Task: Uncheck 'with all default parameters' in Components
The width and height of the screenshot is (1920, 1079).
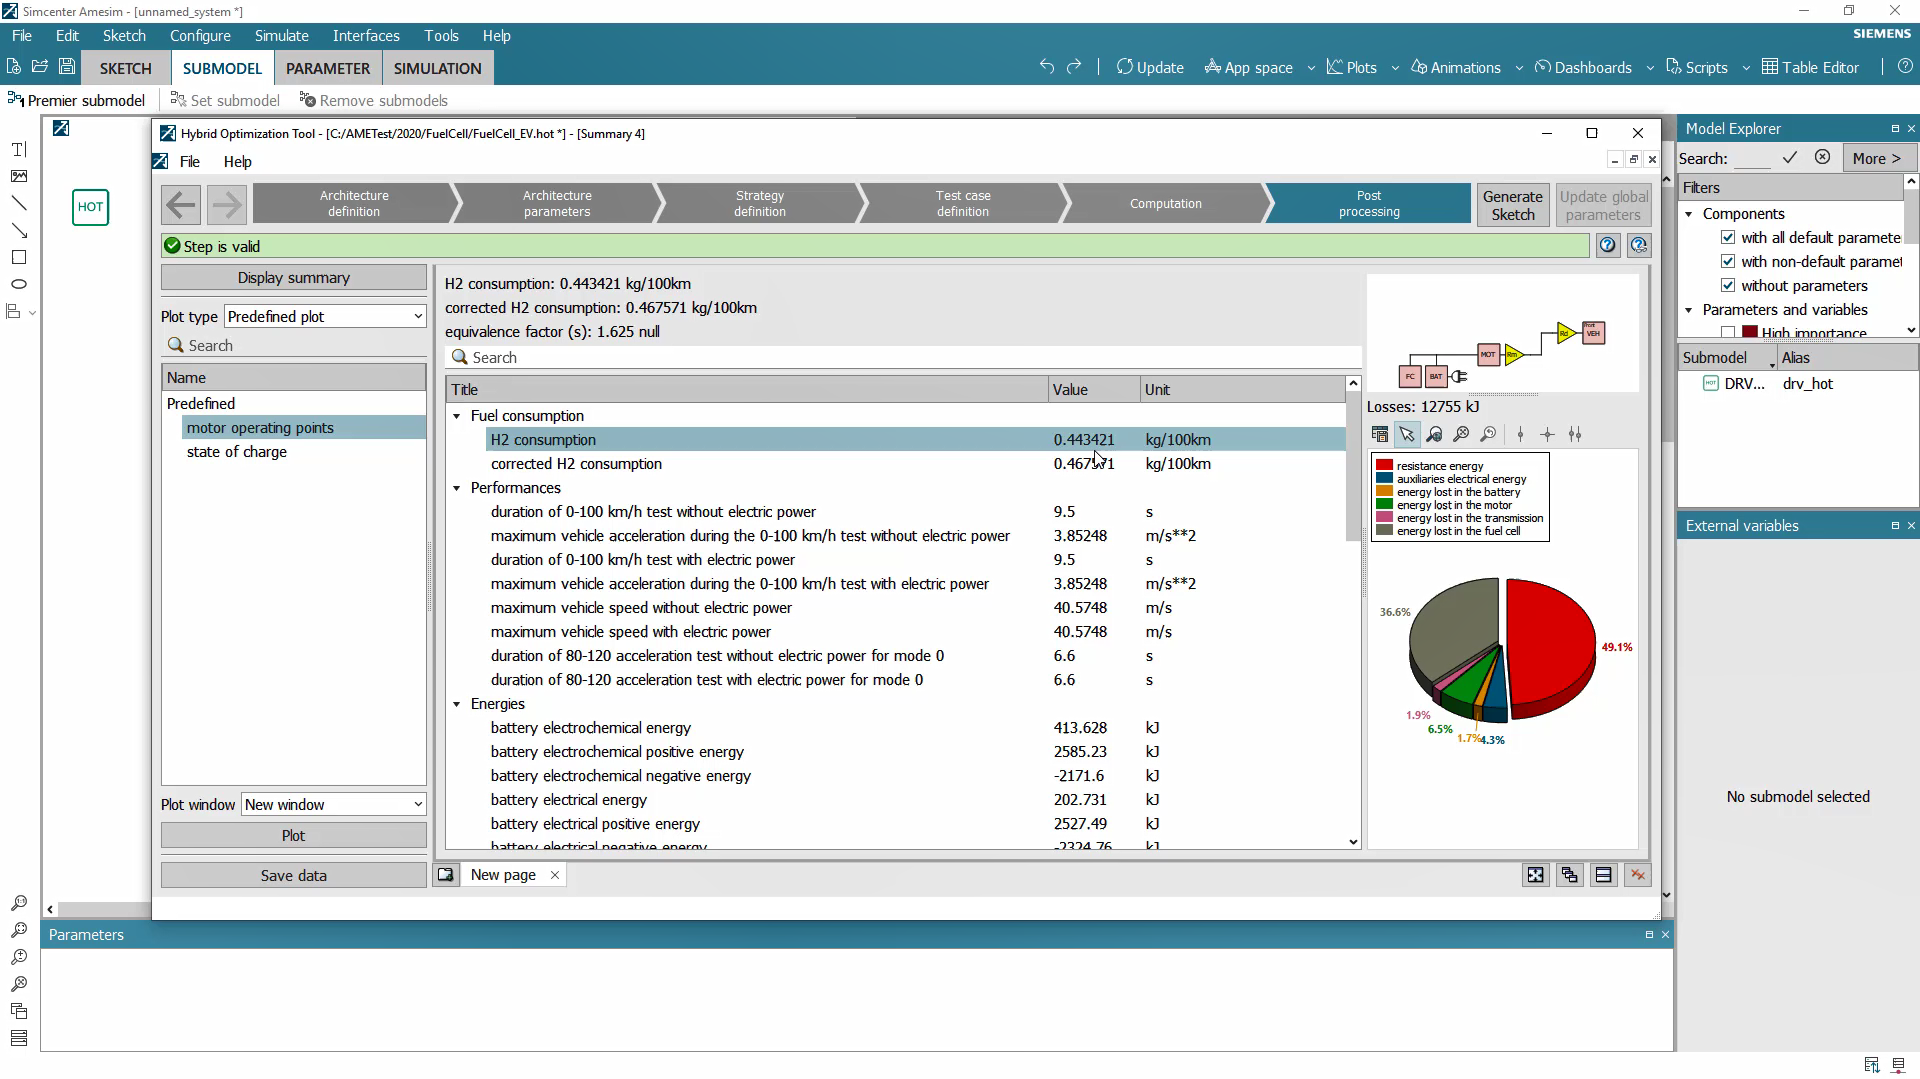Action: 1729,237
